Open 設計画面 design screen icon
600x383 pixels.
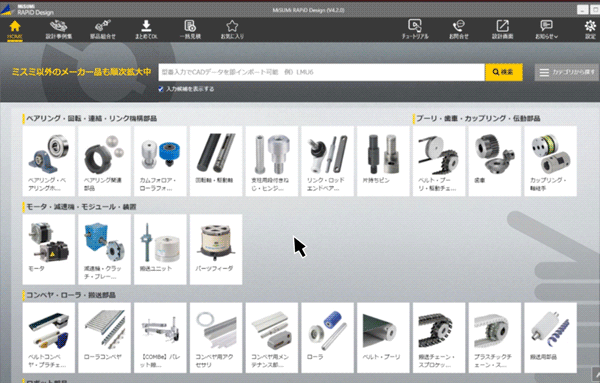coord(502,30)
